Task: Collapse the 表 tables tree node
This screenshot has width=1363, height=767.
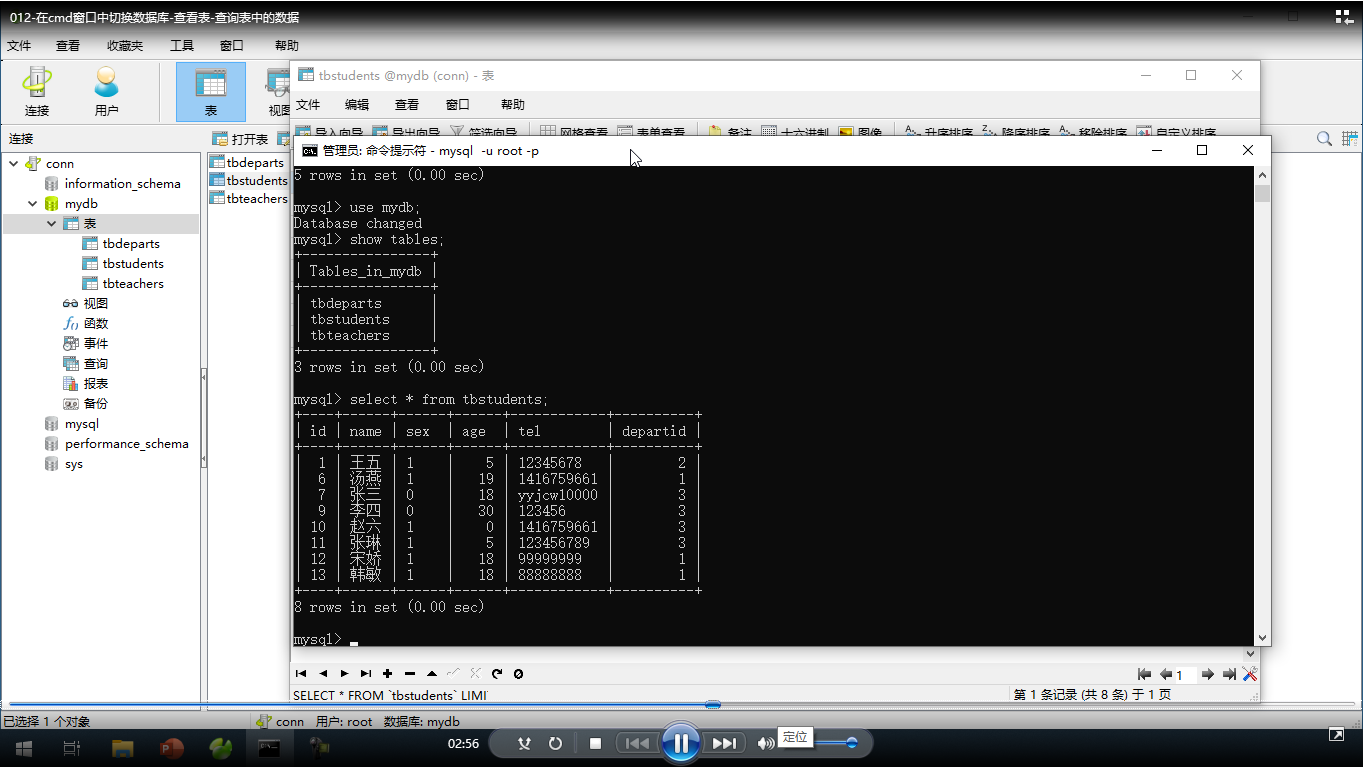Action: tap(52, 224)
